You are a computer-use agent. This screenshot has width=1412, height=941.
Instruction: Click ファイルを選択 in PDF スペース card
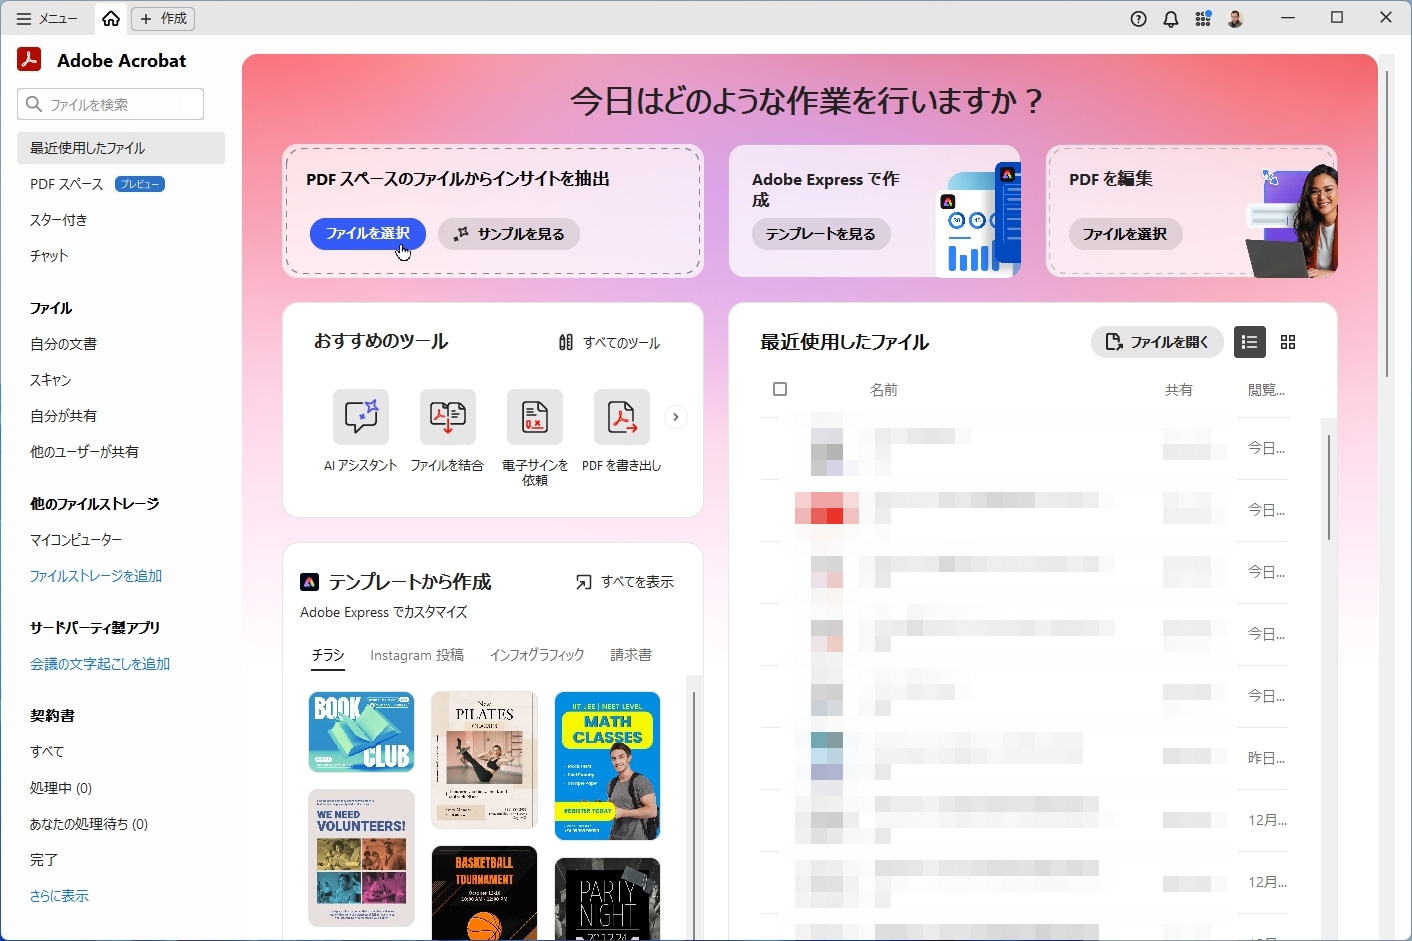(368, 234)
